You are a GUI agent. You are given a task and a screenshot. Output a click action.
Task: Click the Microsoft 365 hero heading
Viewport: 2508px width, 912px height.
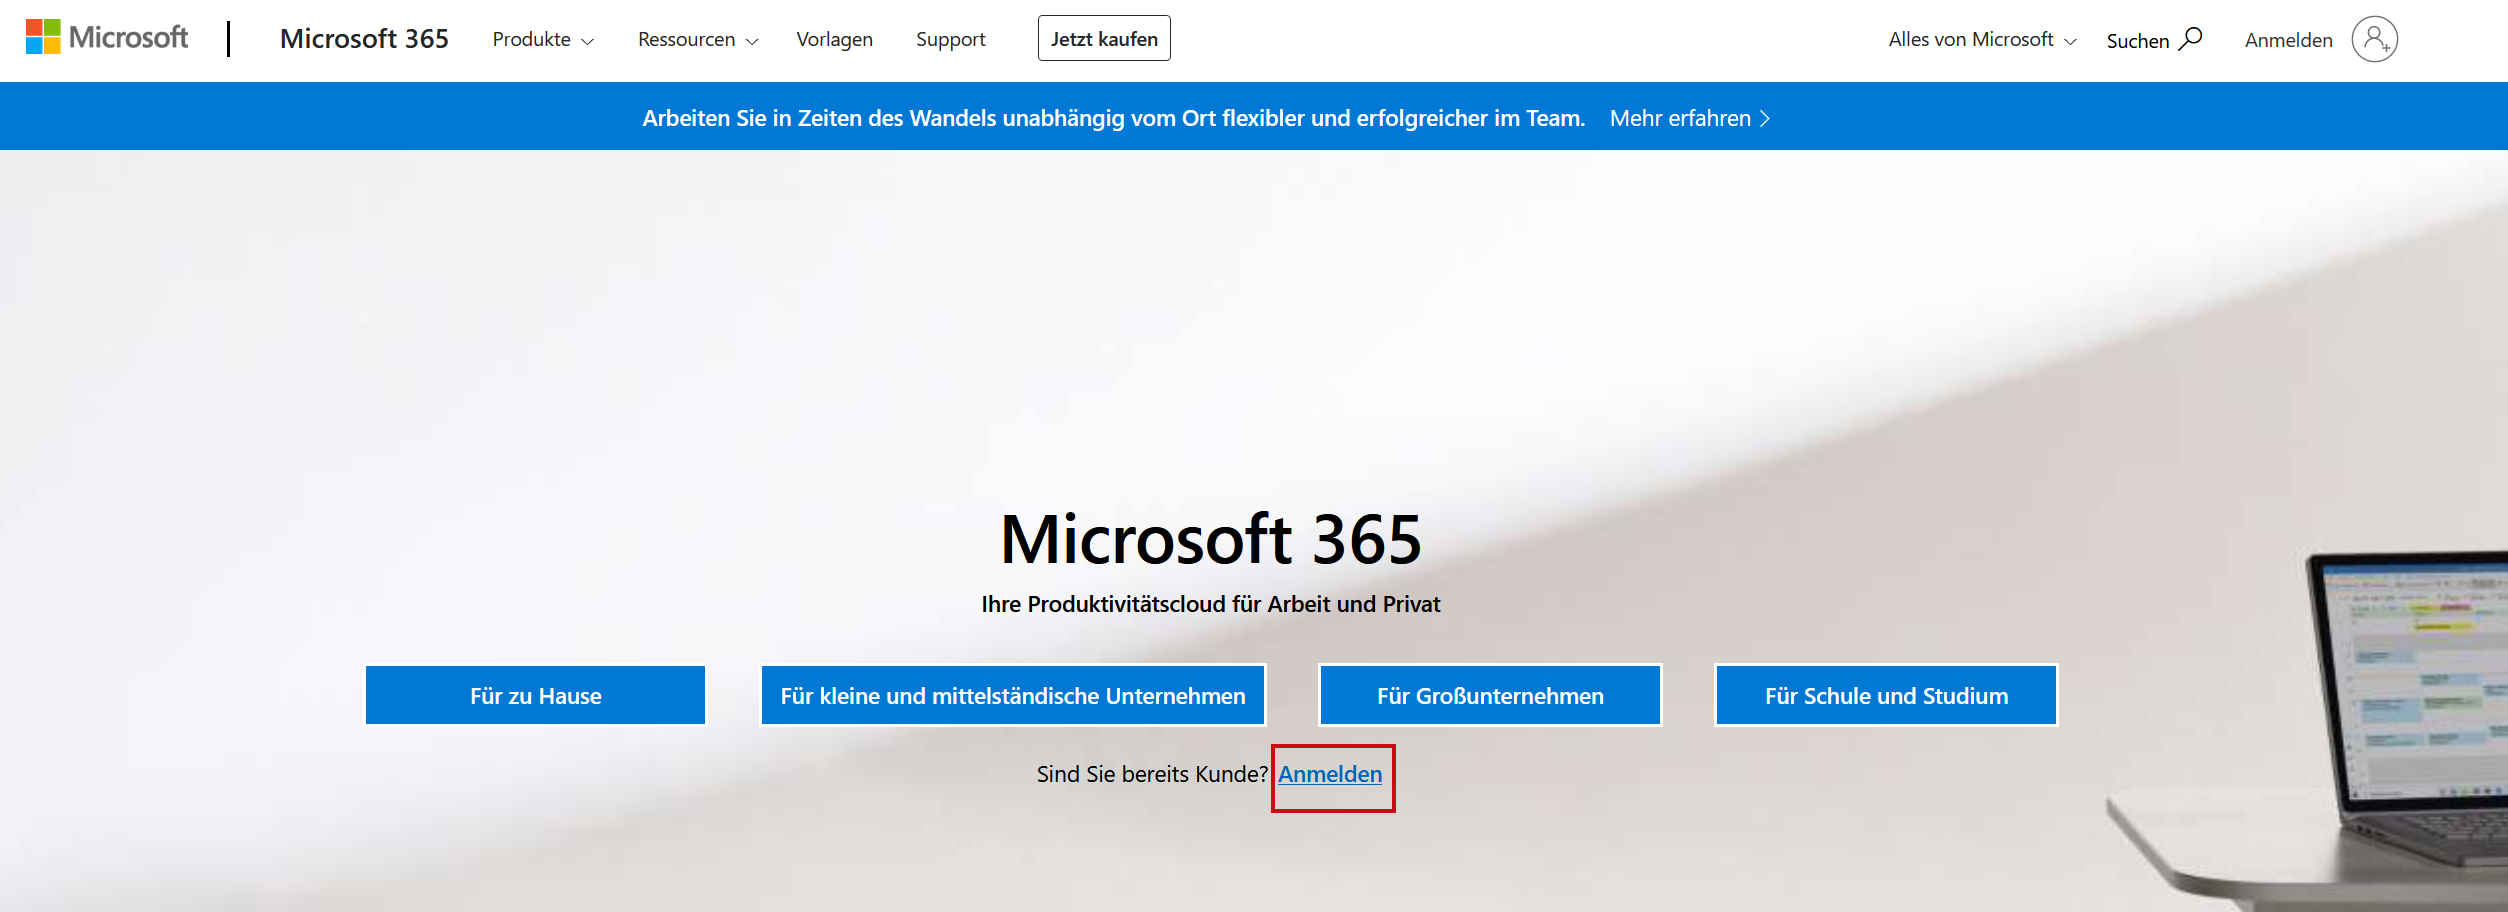click(1210, 539)
